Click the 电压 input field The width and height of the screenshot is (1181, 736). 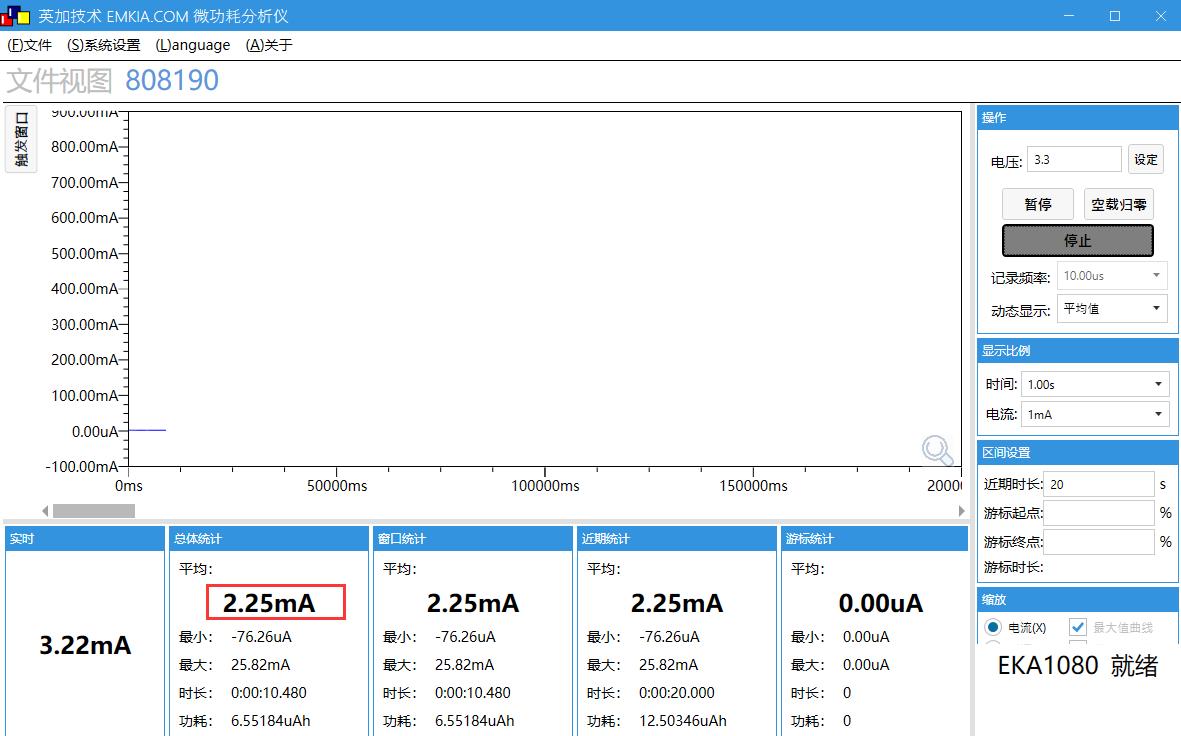point(1073,160)
